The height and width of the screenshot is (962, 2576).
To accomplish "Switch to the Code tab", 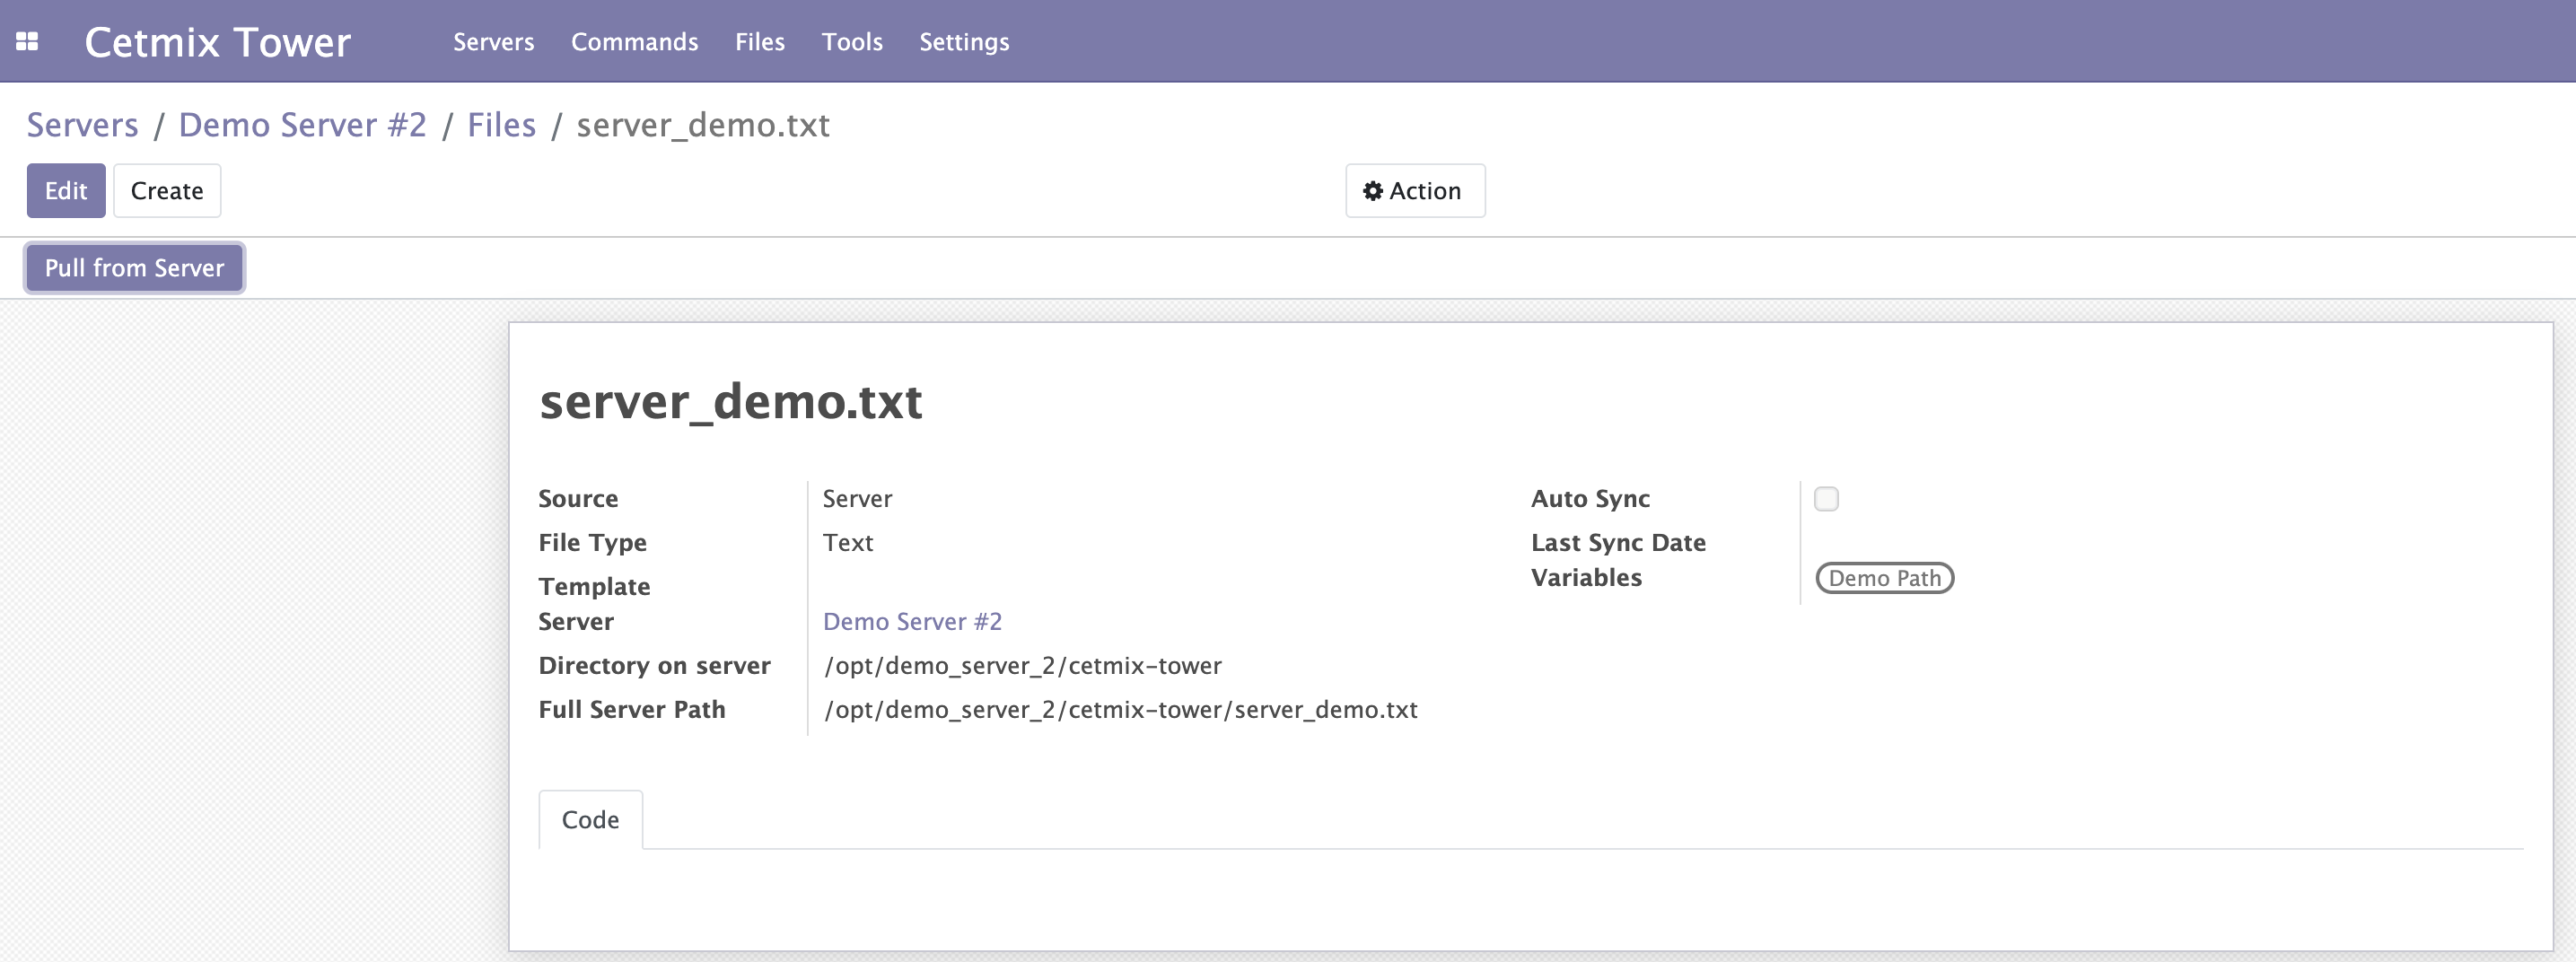I will pyautogui.click(x=590, y=820).
